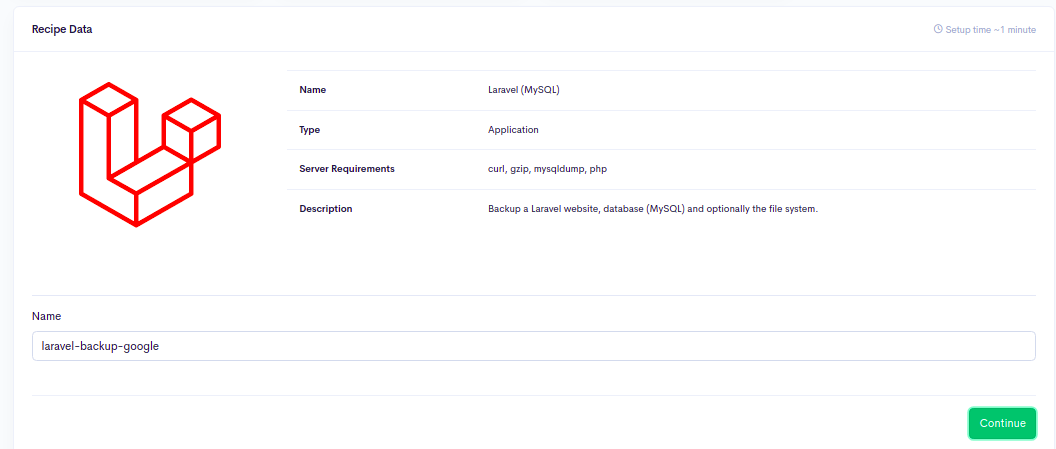Click the red Laravel logo image
1056x449 pixels.
(150, 155)
